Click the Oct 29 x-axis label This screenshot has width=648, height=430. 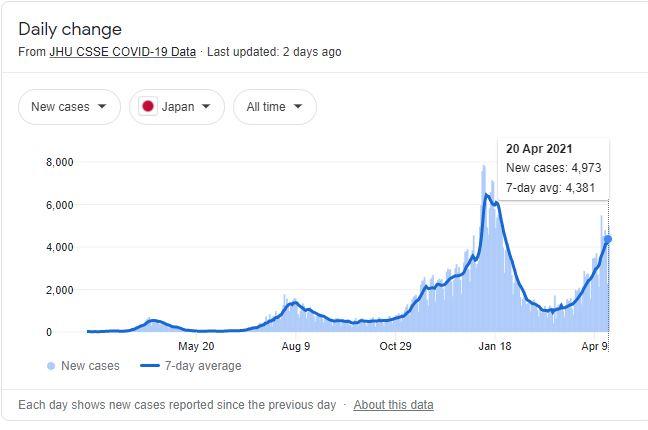[x=395, y=347]
